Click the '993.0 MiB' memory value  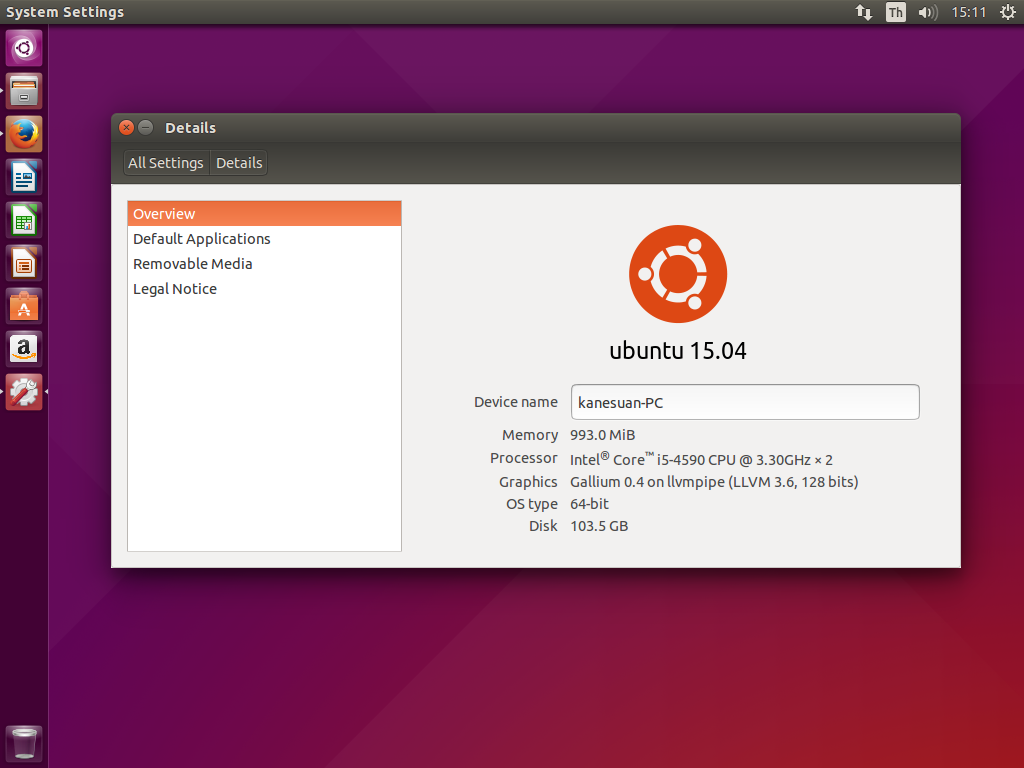coord(603,435)
